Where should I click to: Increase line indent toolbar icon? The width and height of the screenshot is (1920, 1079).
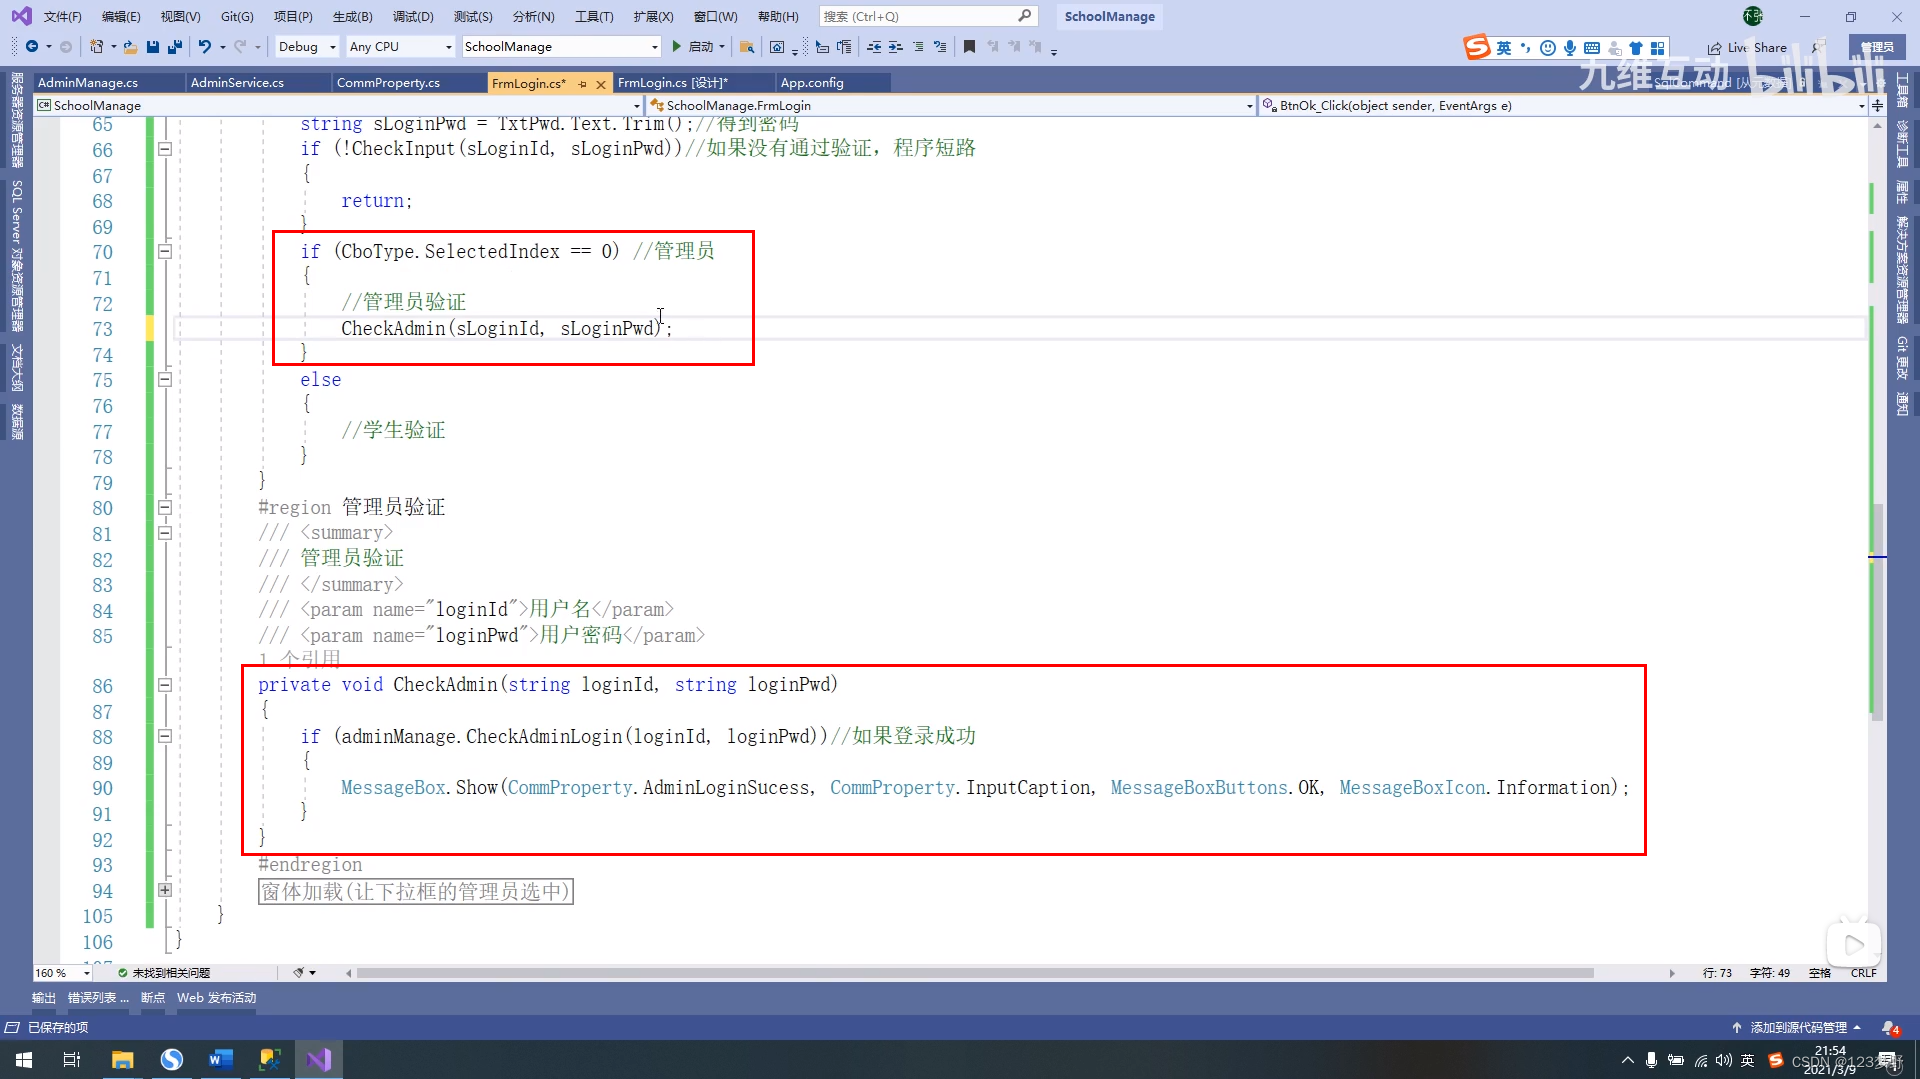click(x=896, y=46)
